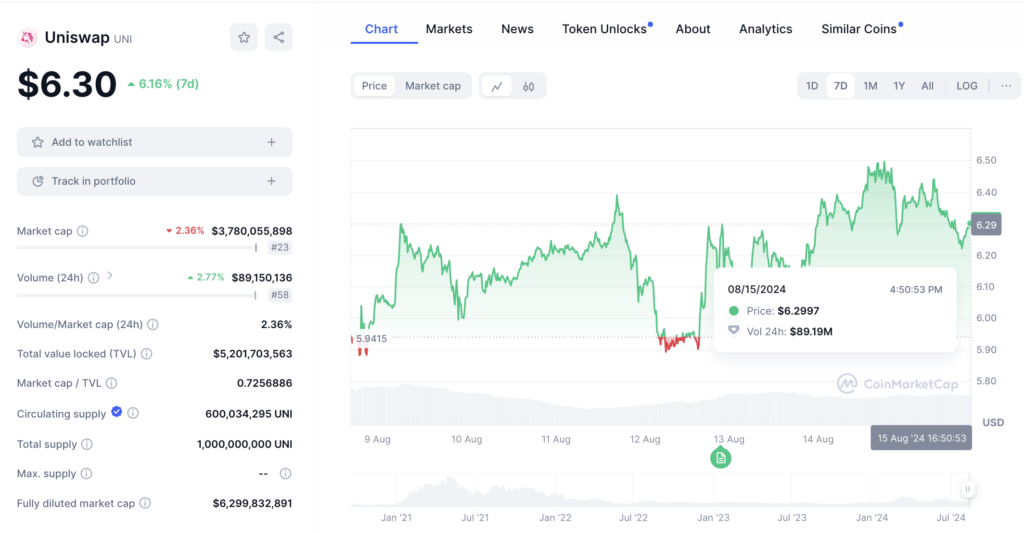The width and height of the screenshot is (1024, 533).
Task: Click the green document event marker
Action: point(721,458)
